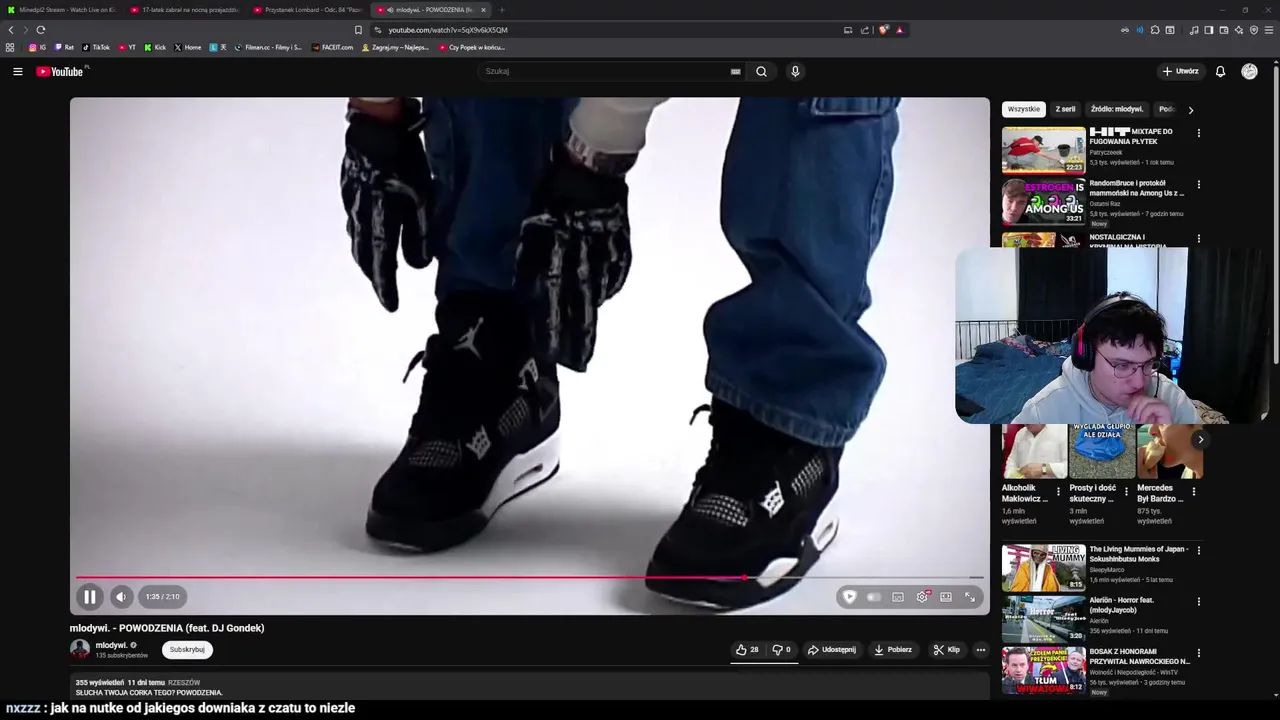1280x720 pixels.
Task: Click the search magnifier button
Action: [761, 71]
